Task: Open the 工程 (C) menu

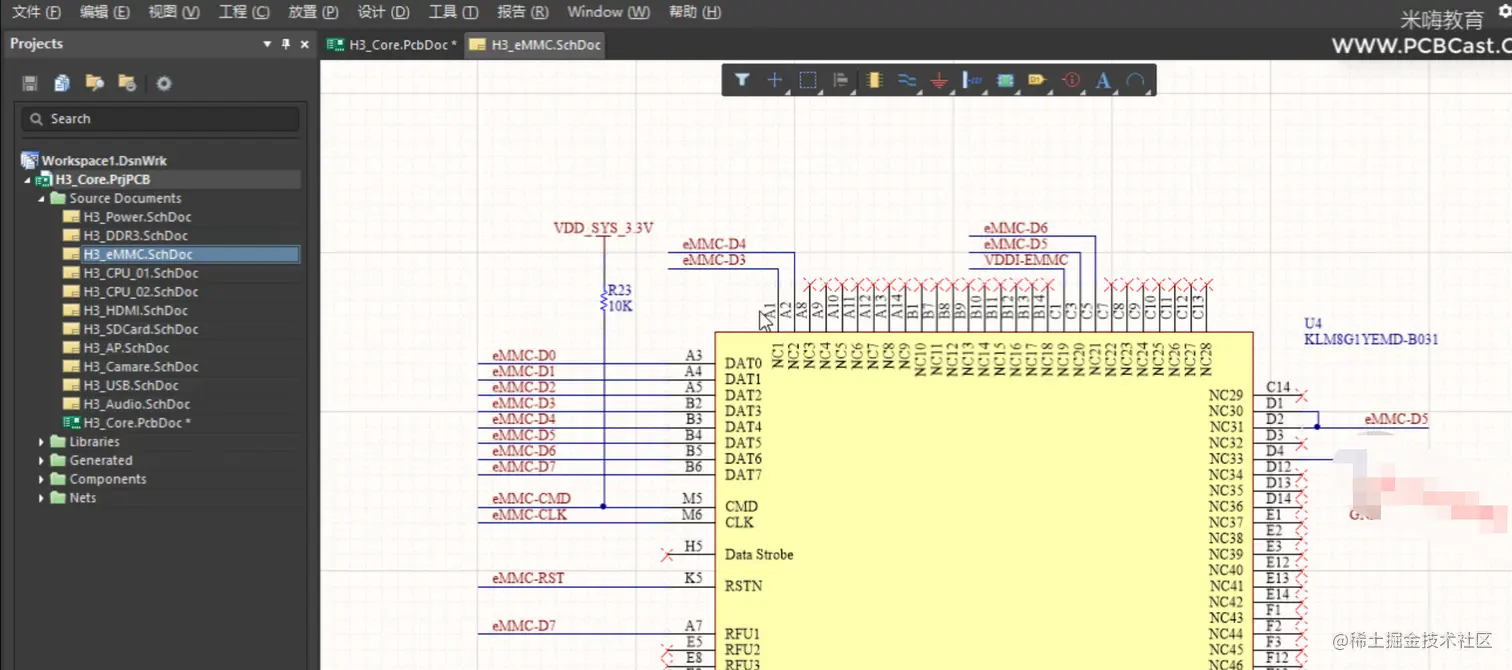Action: [x=244, y=12]
